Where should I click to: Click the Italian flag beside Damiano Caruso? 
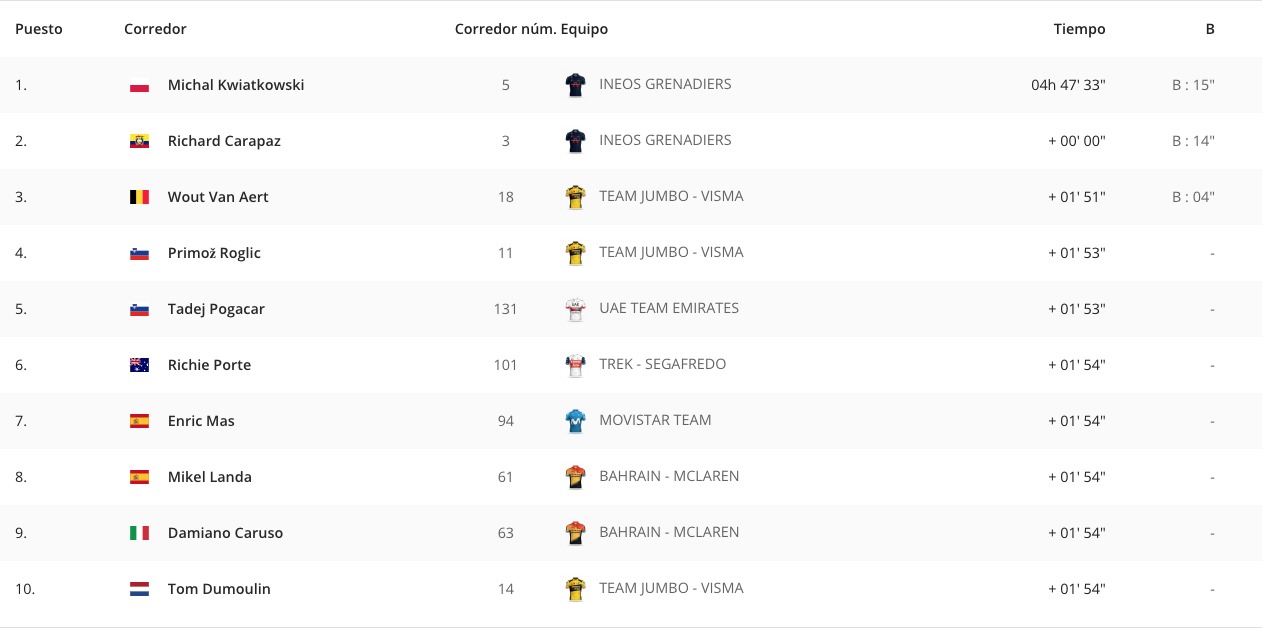coord(139,533)
